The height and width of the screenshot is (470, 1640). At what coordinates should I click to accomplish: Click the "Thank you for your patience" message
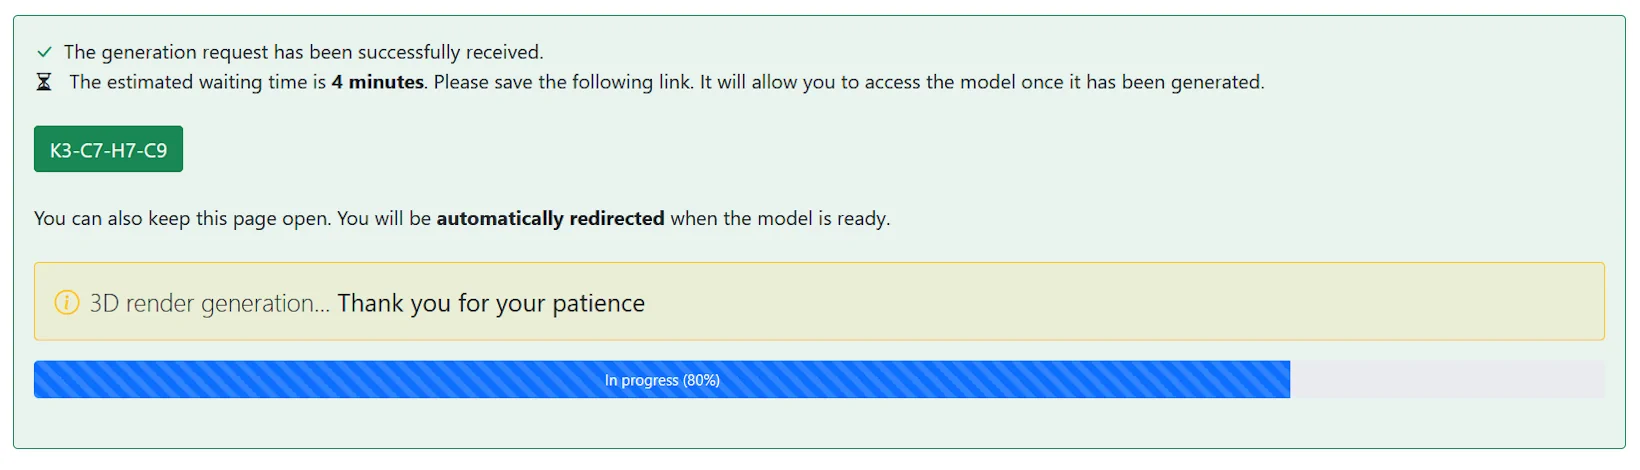(x=491, y=303)
